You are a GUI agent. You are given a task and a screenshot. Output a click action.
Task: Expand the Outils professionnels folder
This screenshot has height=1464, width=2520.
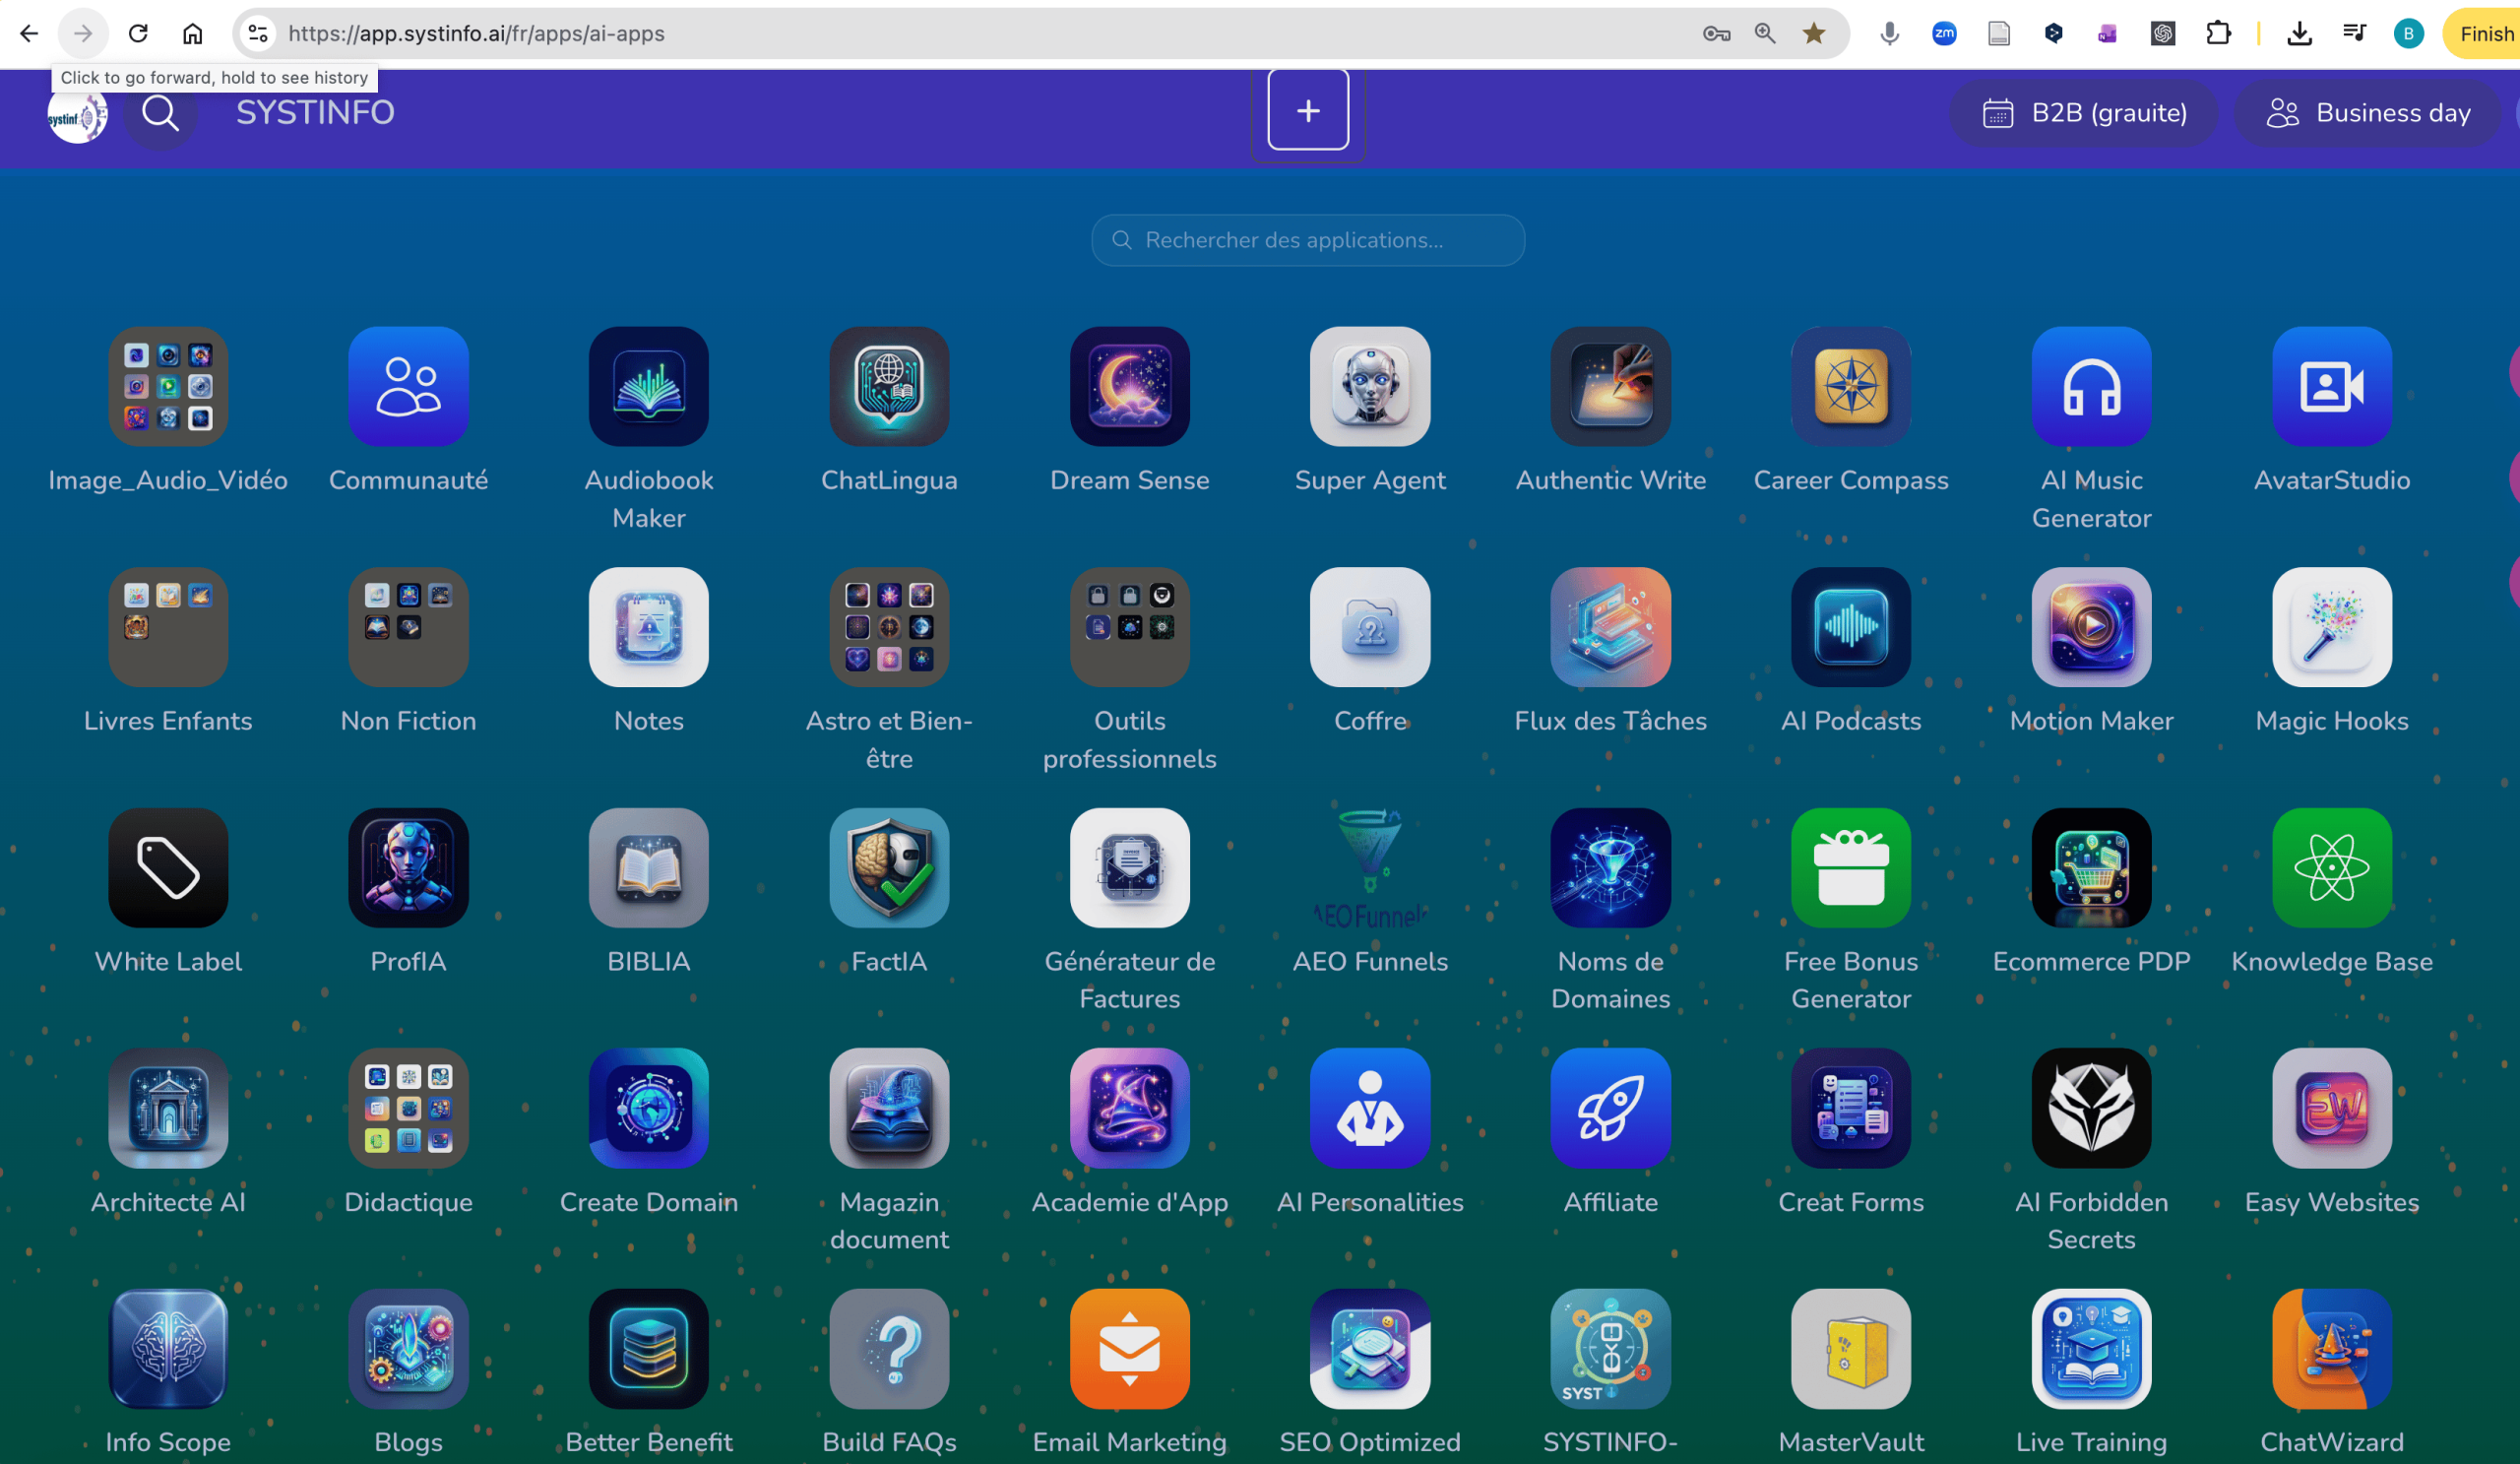(1129, 627)
